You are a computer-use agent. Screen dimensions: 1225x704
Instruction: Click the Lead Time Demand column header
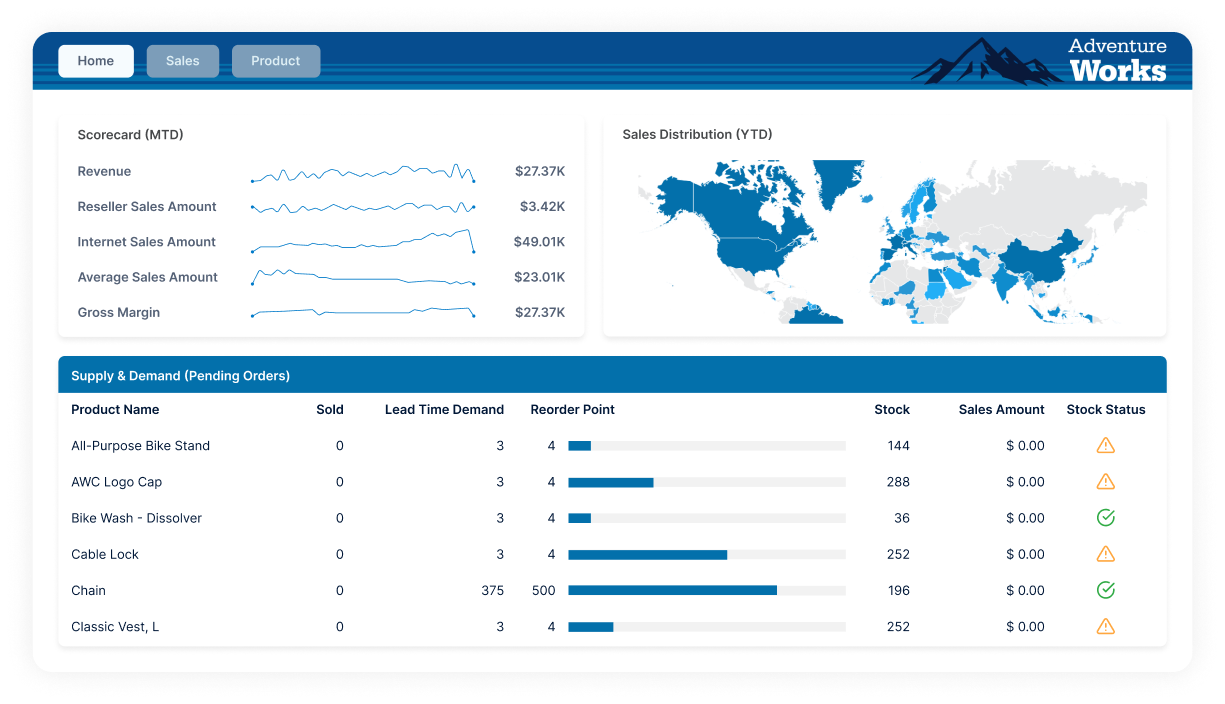(444, 409)
